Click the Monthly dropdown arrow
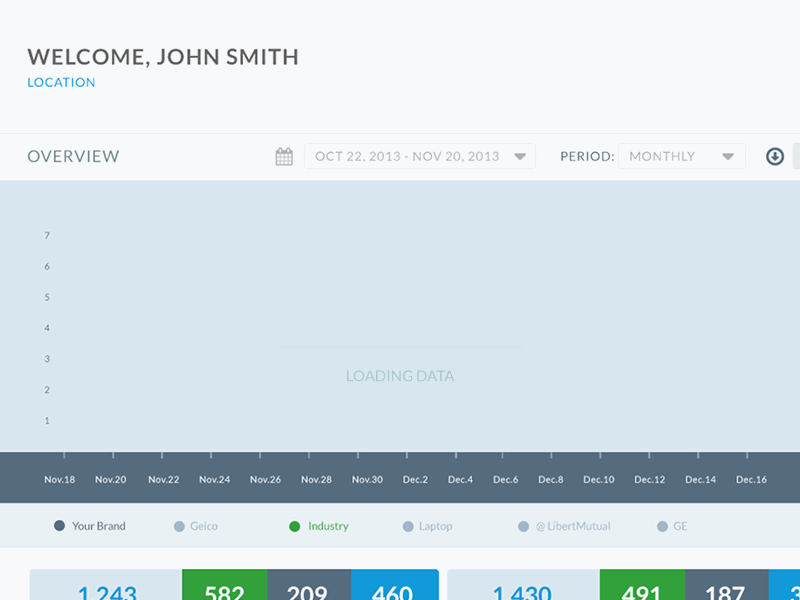This screenshot has height=600, width=800. point(728,157)
